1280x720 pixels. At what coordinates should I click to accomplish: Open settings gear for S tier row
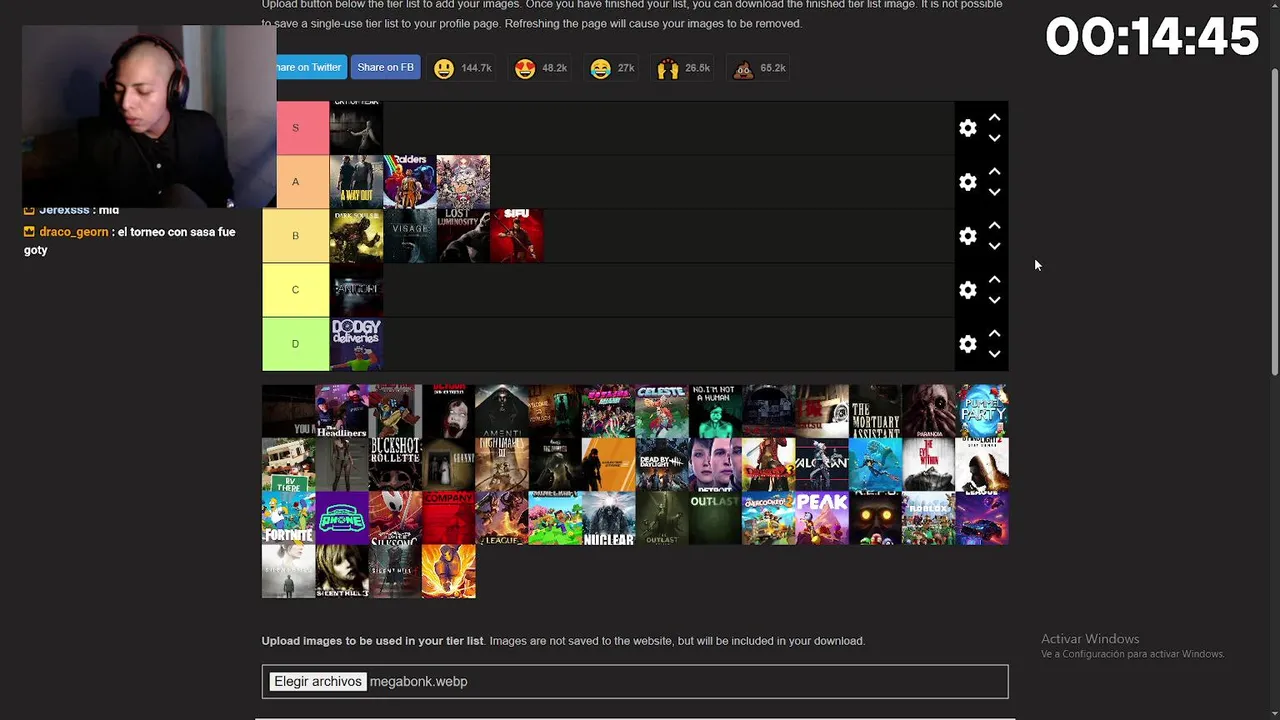pos(967,128)
